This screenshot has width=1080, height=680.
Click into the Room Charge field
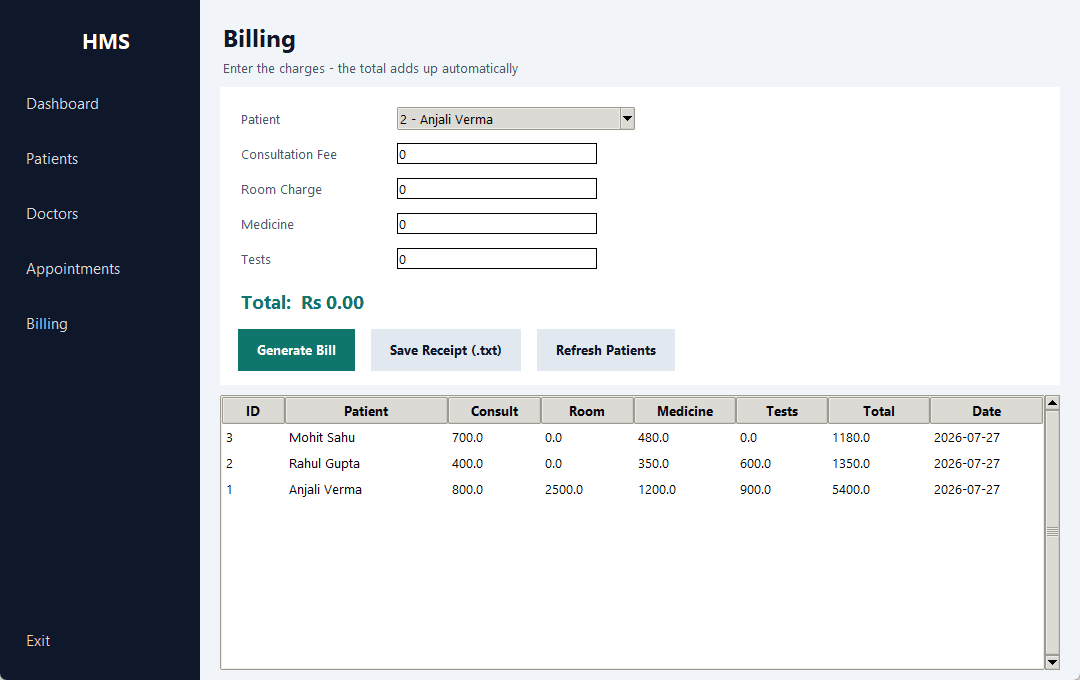[497, 189]
